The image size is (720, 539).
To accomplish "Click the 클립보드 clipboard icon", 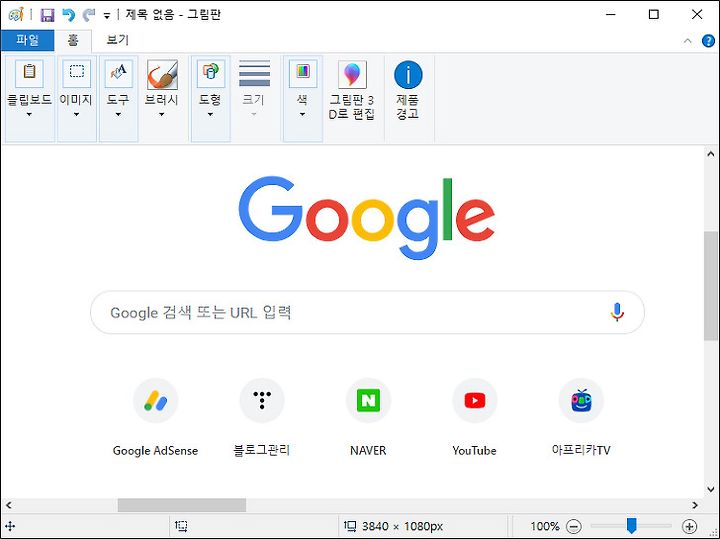I will tap(29, 73).
